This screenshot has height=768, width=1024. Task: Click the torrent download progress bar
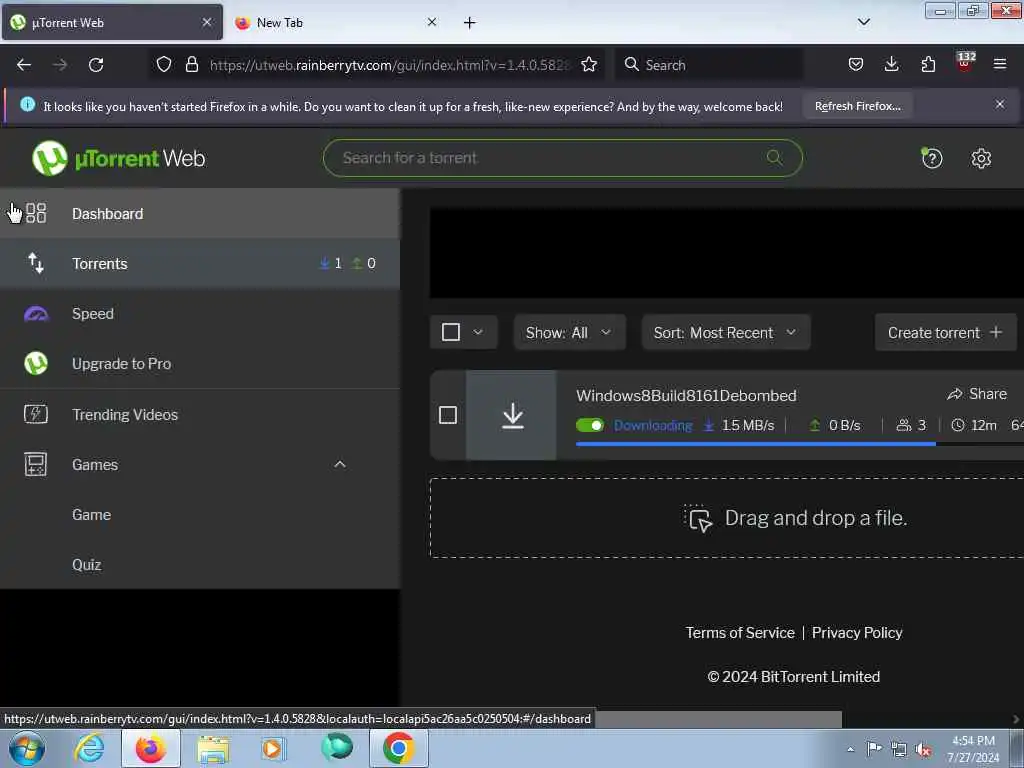(800, 444)
